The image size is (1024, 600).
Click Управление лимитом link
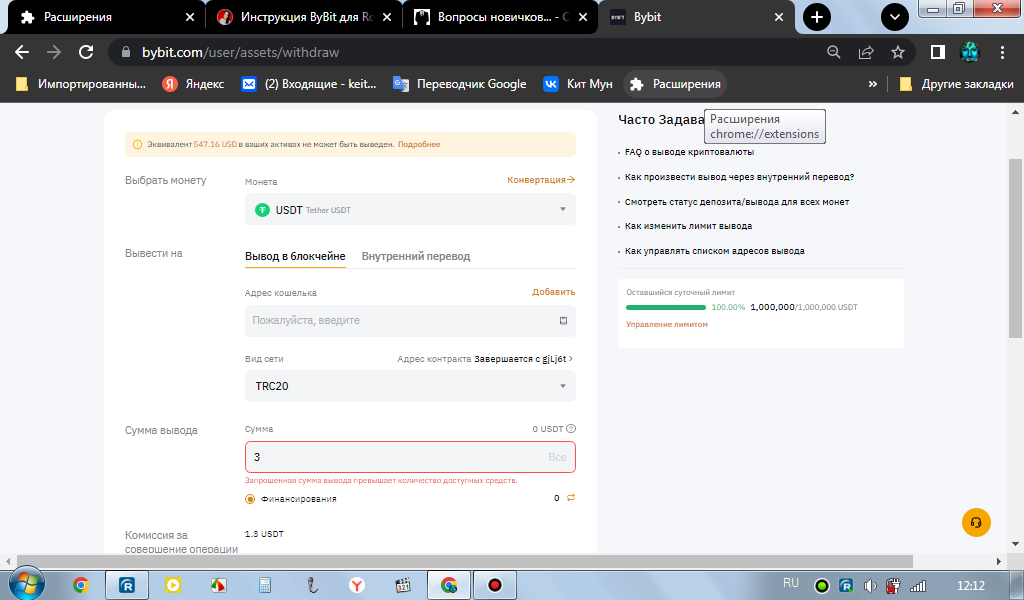coord(667,324)
